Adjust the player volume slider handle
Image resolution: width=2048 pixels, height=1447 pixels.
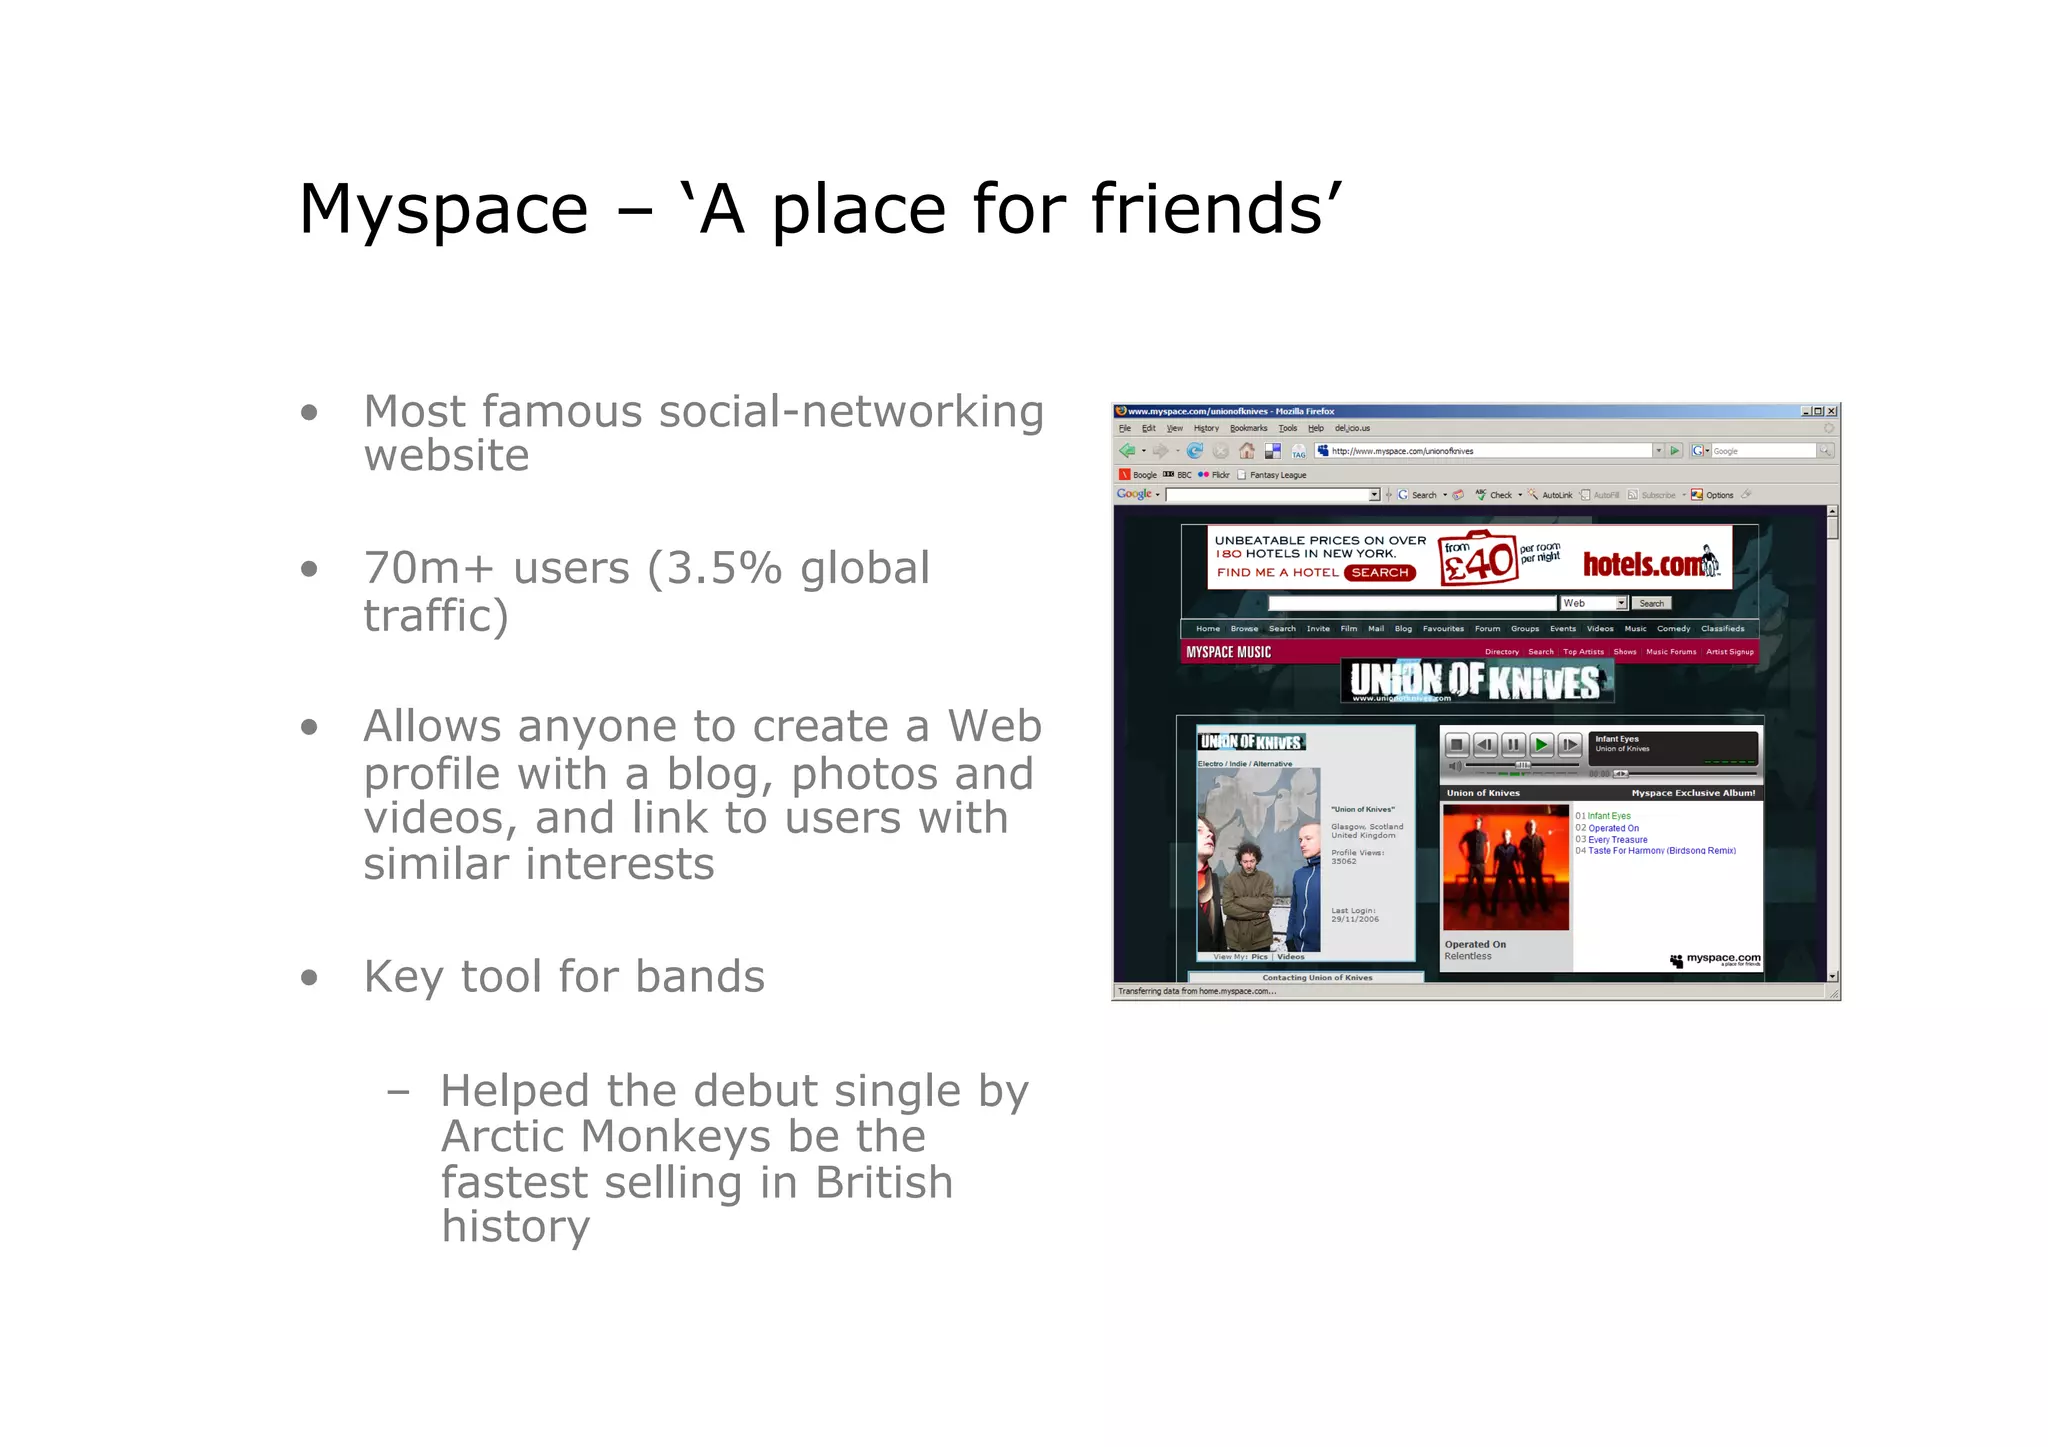[1522, 765]
